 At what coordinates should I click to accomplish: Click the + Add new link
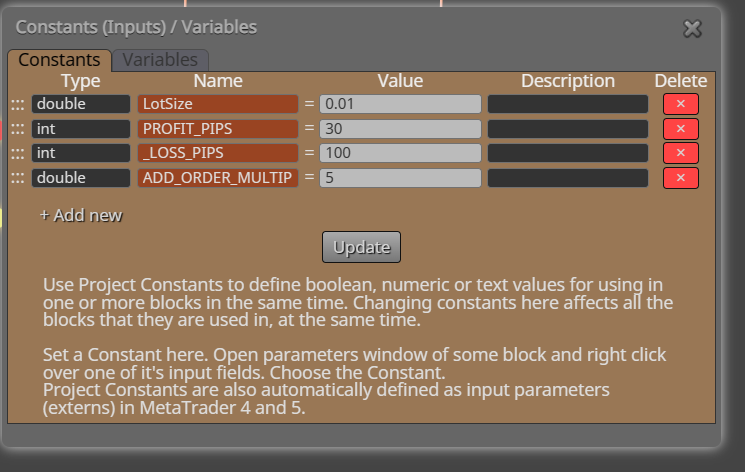coord(81,215)
